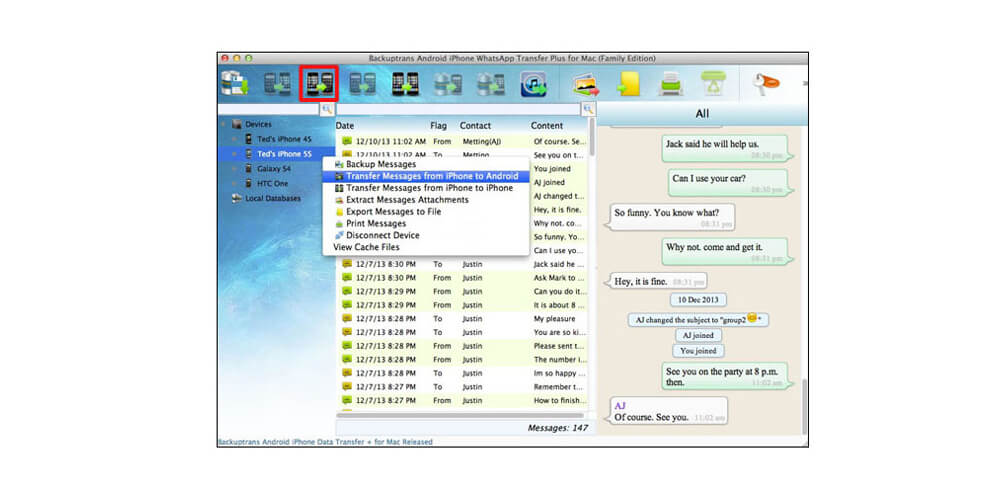Select the row with 'Jack said he' content
This screenshot has height=500, width=1000.
click(464, 264)
